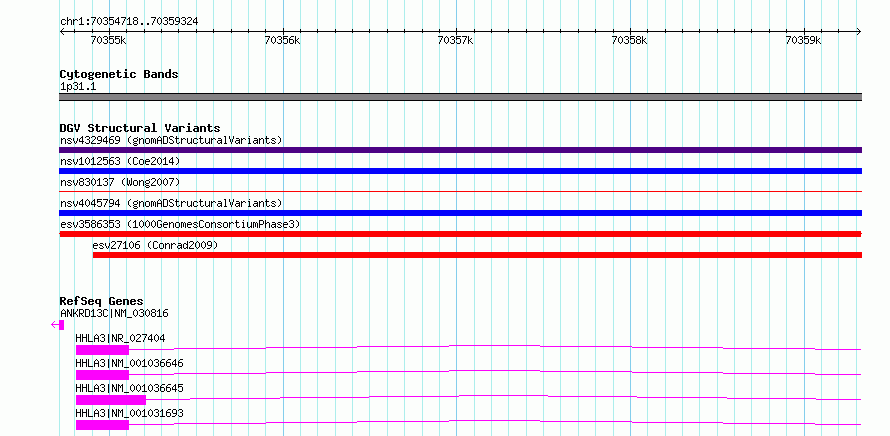Click the HHLA3 NR_027404 magenta exon block
The image size is (890, 436).
102,350
